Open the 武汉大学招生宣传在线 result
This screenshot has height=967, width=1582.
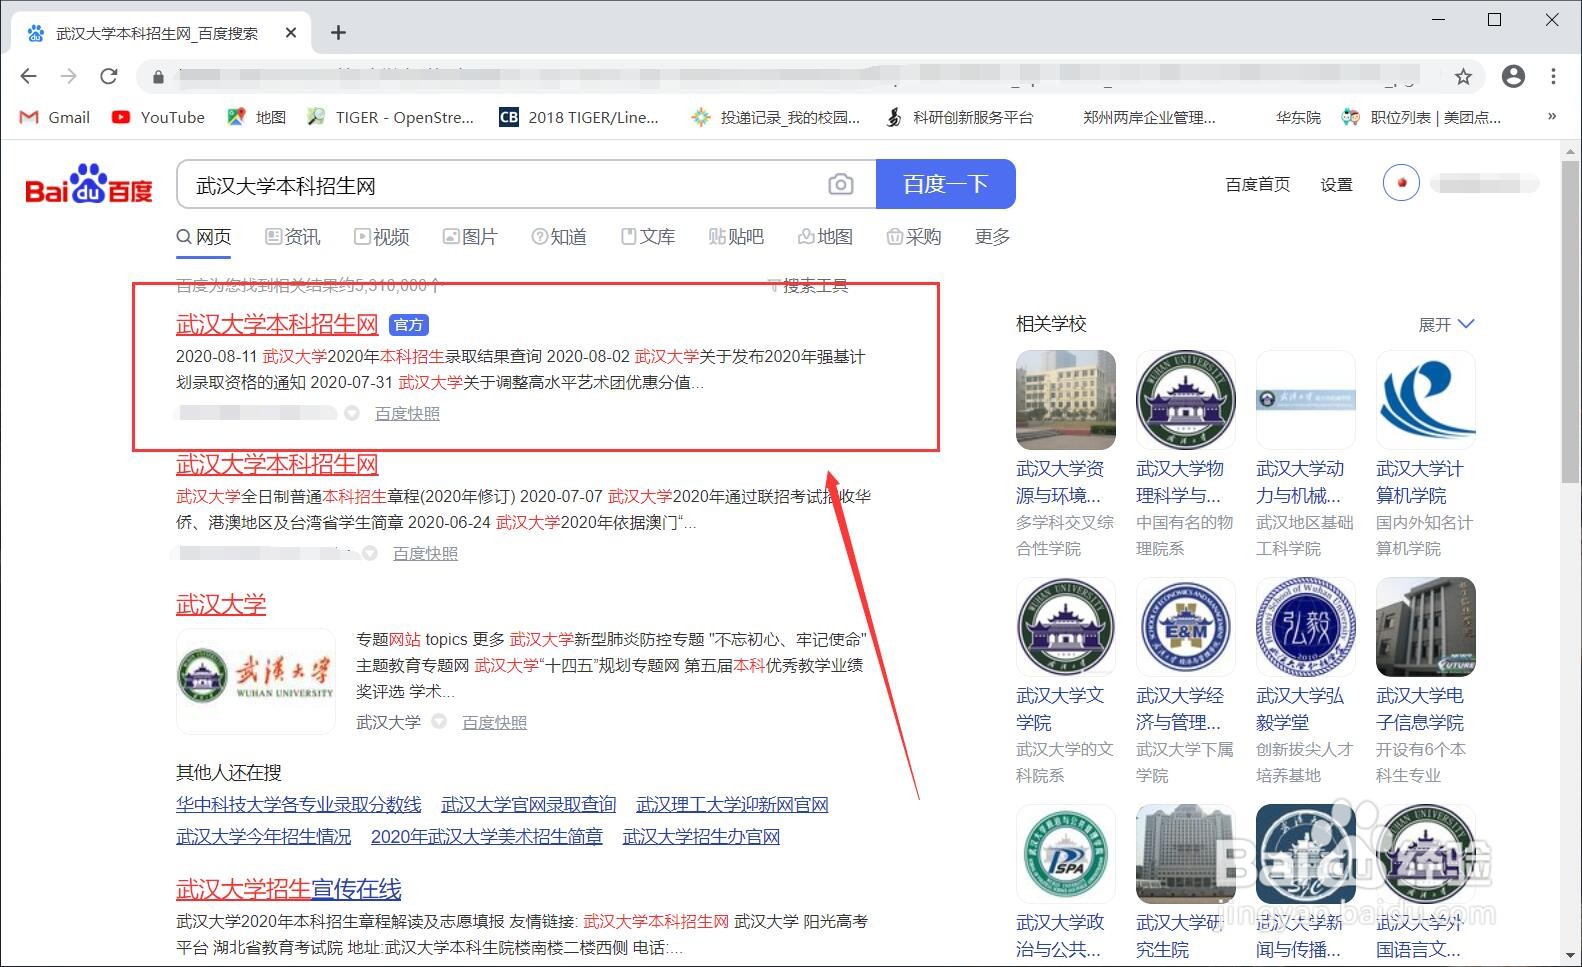[x=289, y=889]
